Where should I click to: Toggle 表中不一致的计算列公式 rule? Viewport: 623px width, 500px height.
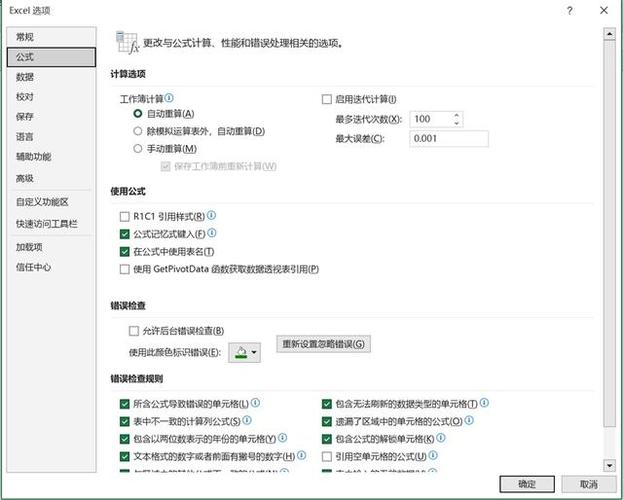click(x=124, y=421)
